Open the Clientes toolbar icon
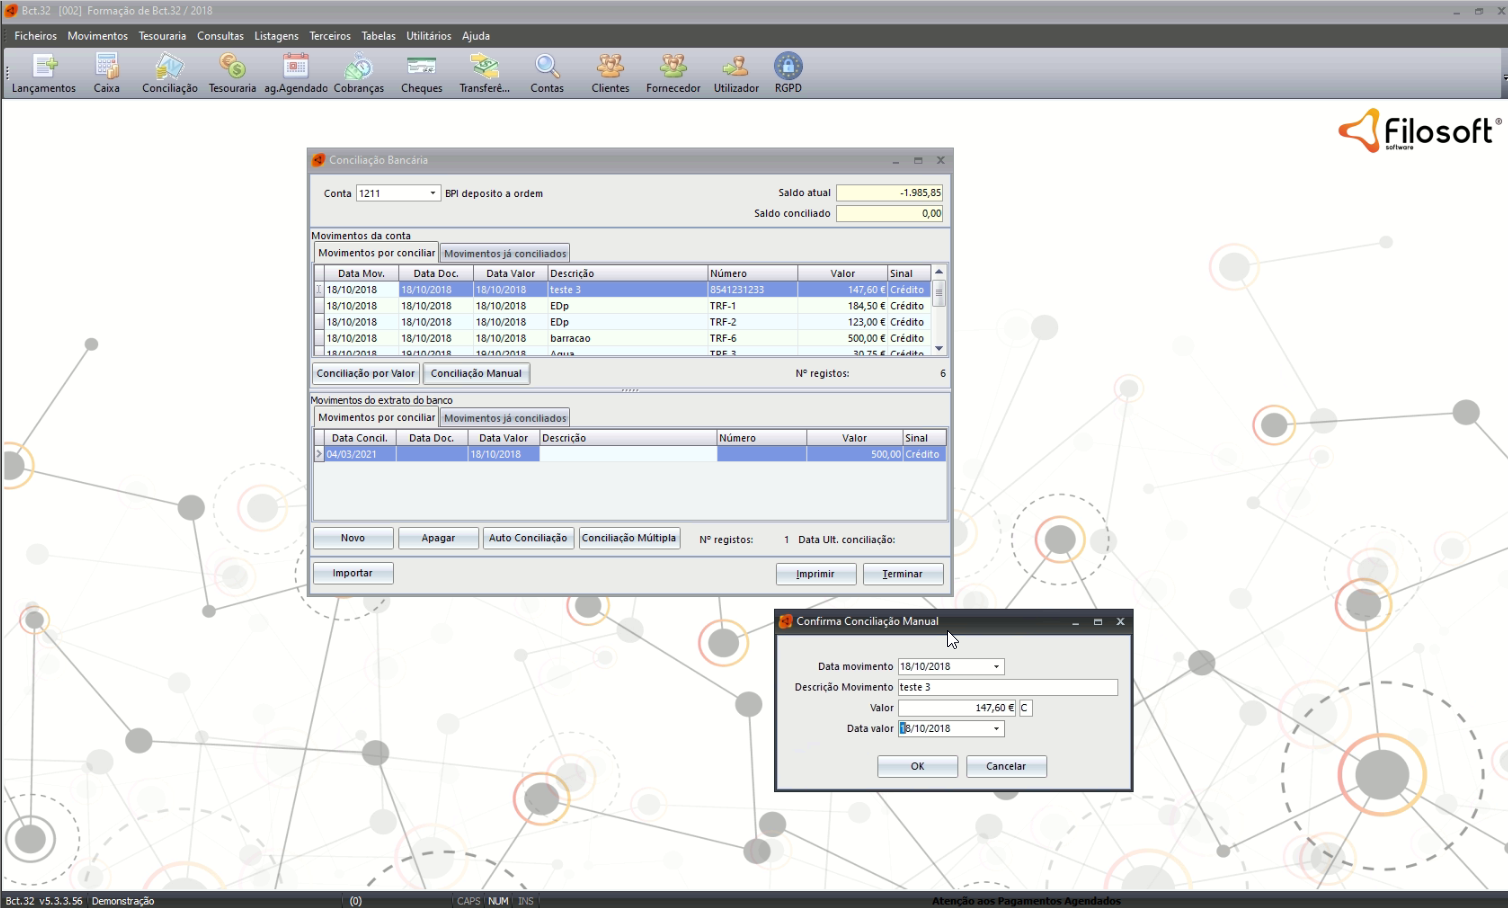Screen dimensions: 1508x908 [x=610, y=68]
